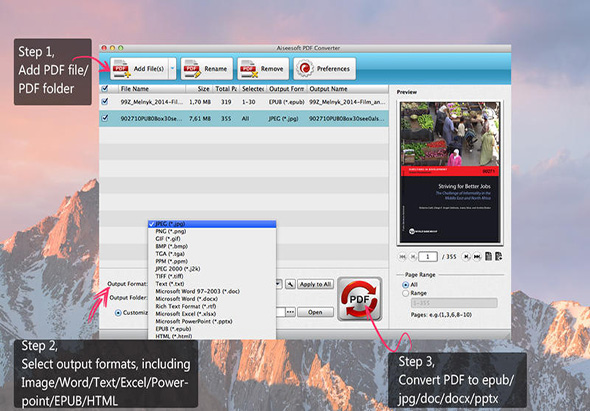Image resolution: width=590 pixels, height=411 pixels.
Task: Choose Microsoft Word 97-2003 (*.doc)
Action: [212, 292]
